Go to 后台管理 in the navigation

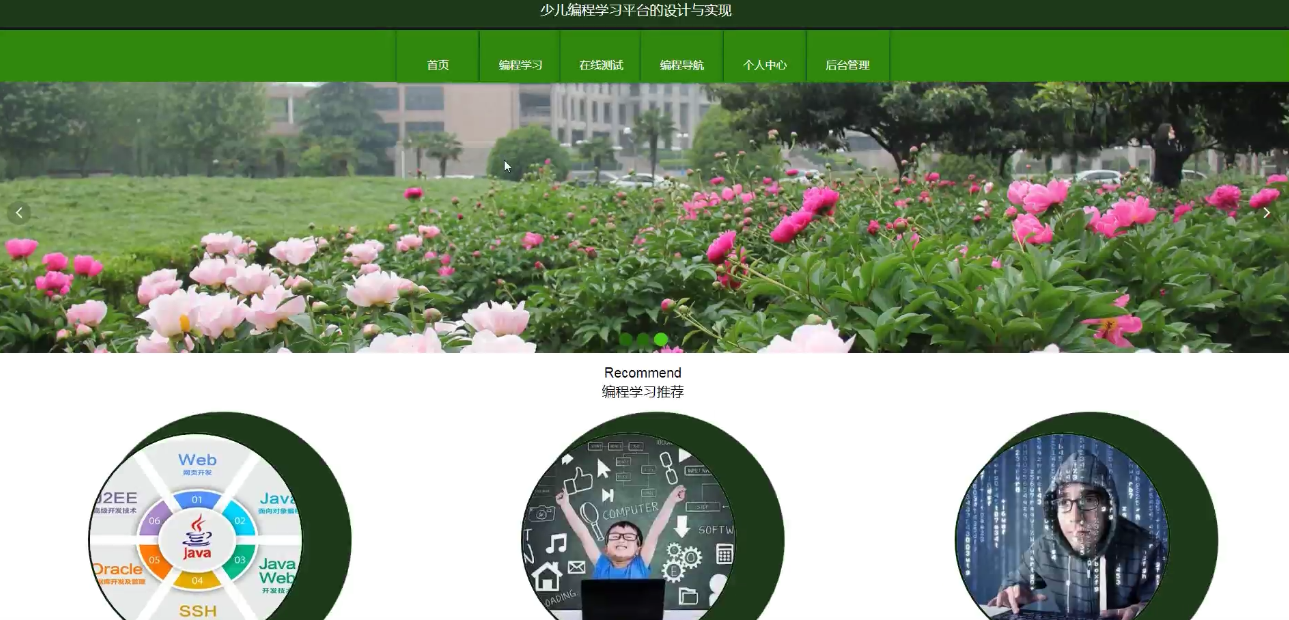(x=848, y=65)
